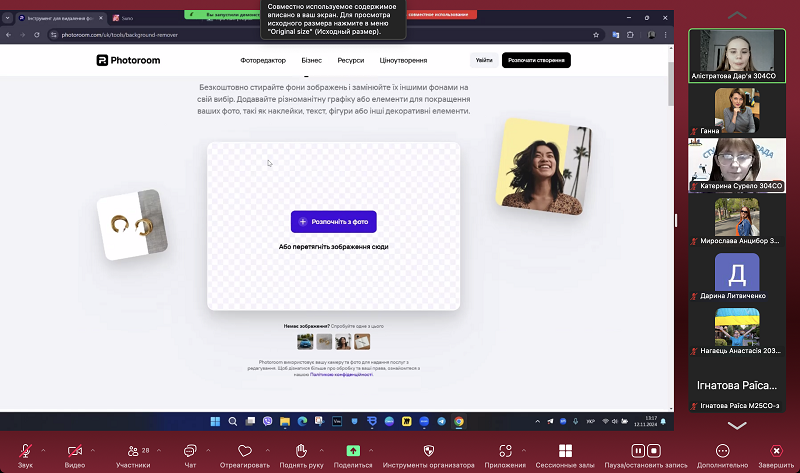Bookmark page with star icon
Screen dimensions: 800x473
[596, 35]
